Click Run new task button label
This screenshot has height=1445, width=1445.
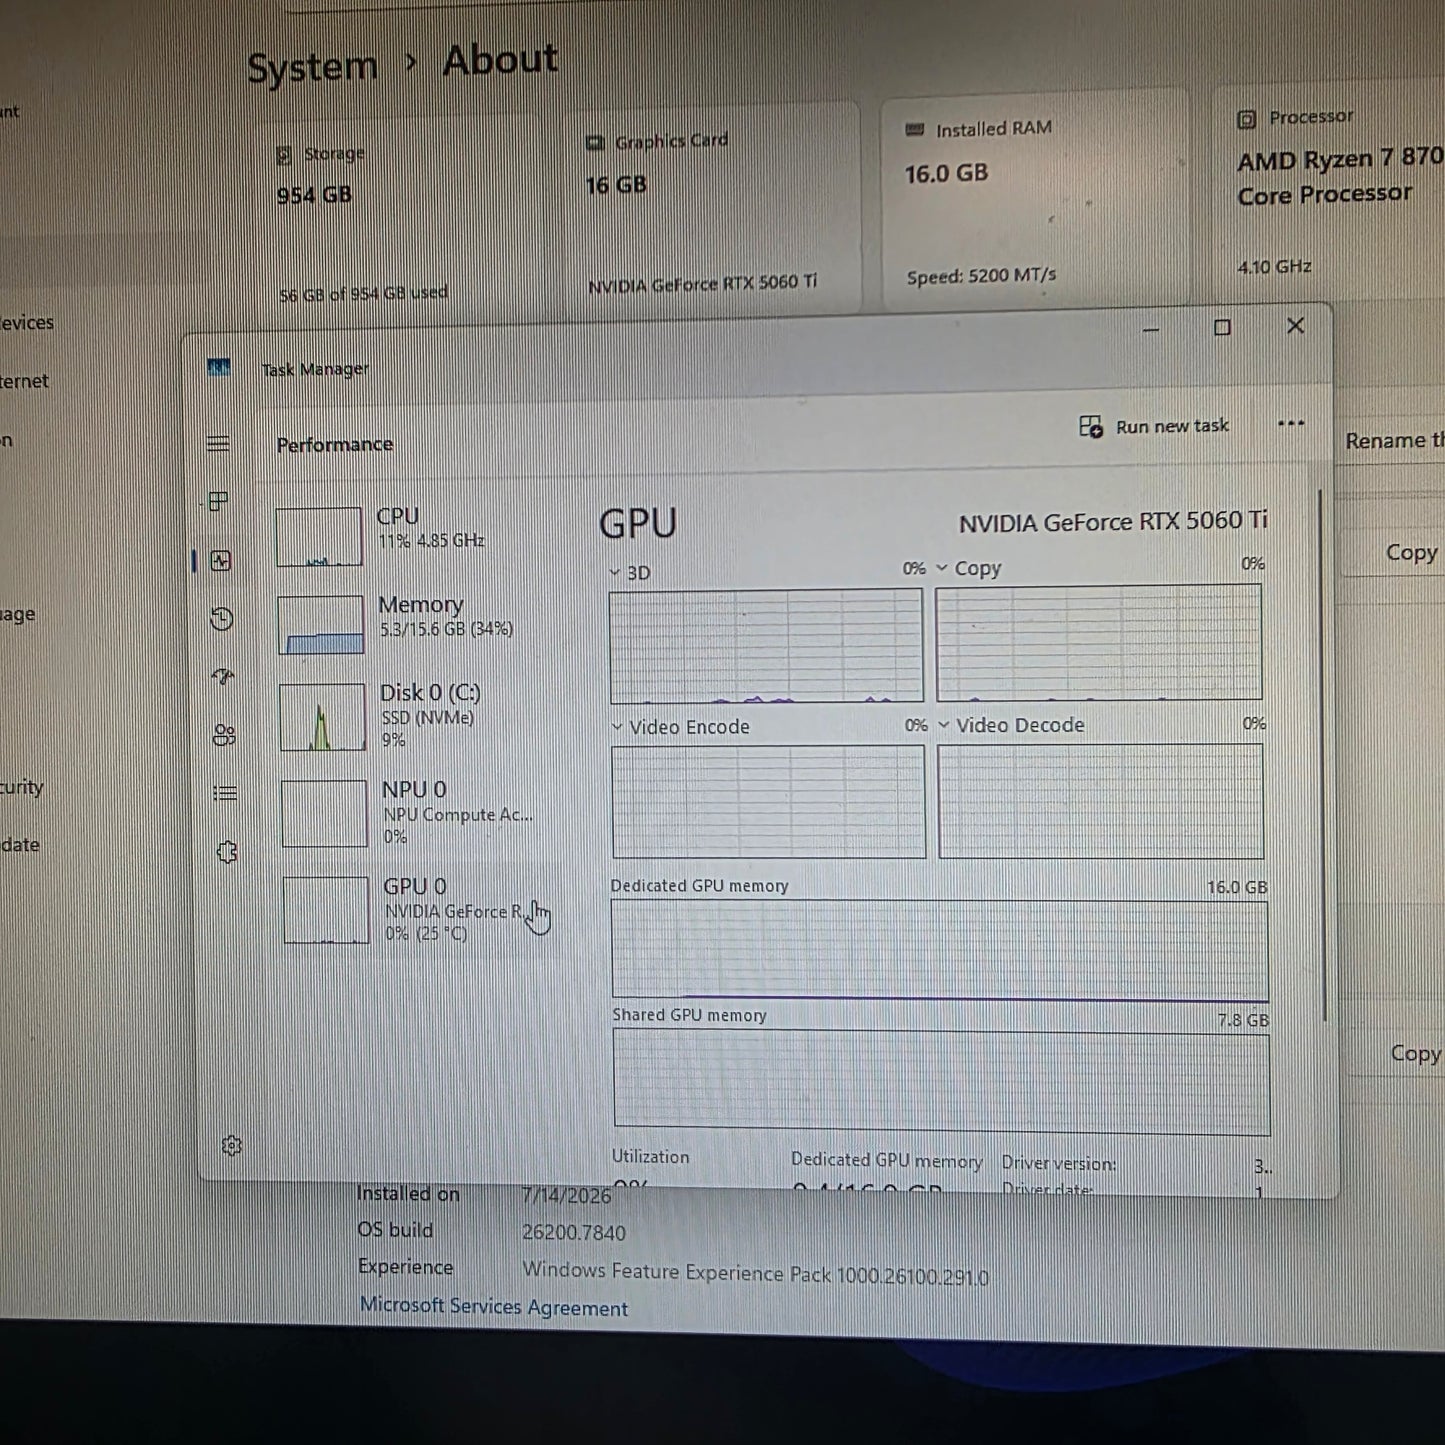pyautogui.click(x=1172, y=426)
